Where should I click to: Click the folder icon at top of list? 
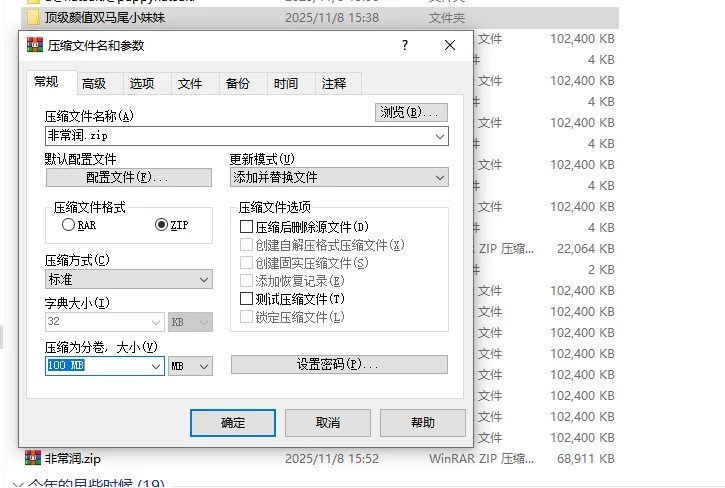pos(33,17)
